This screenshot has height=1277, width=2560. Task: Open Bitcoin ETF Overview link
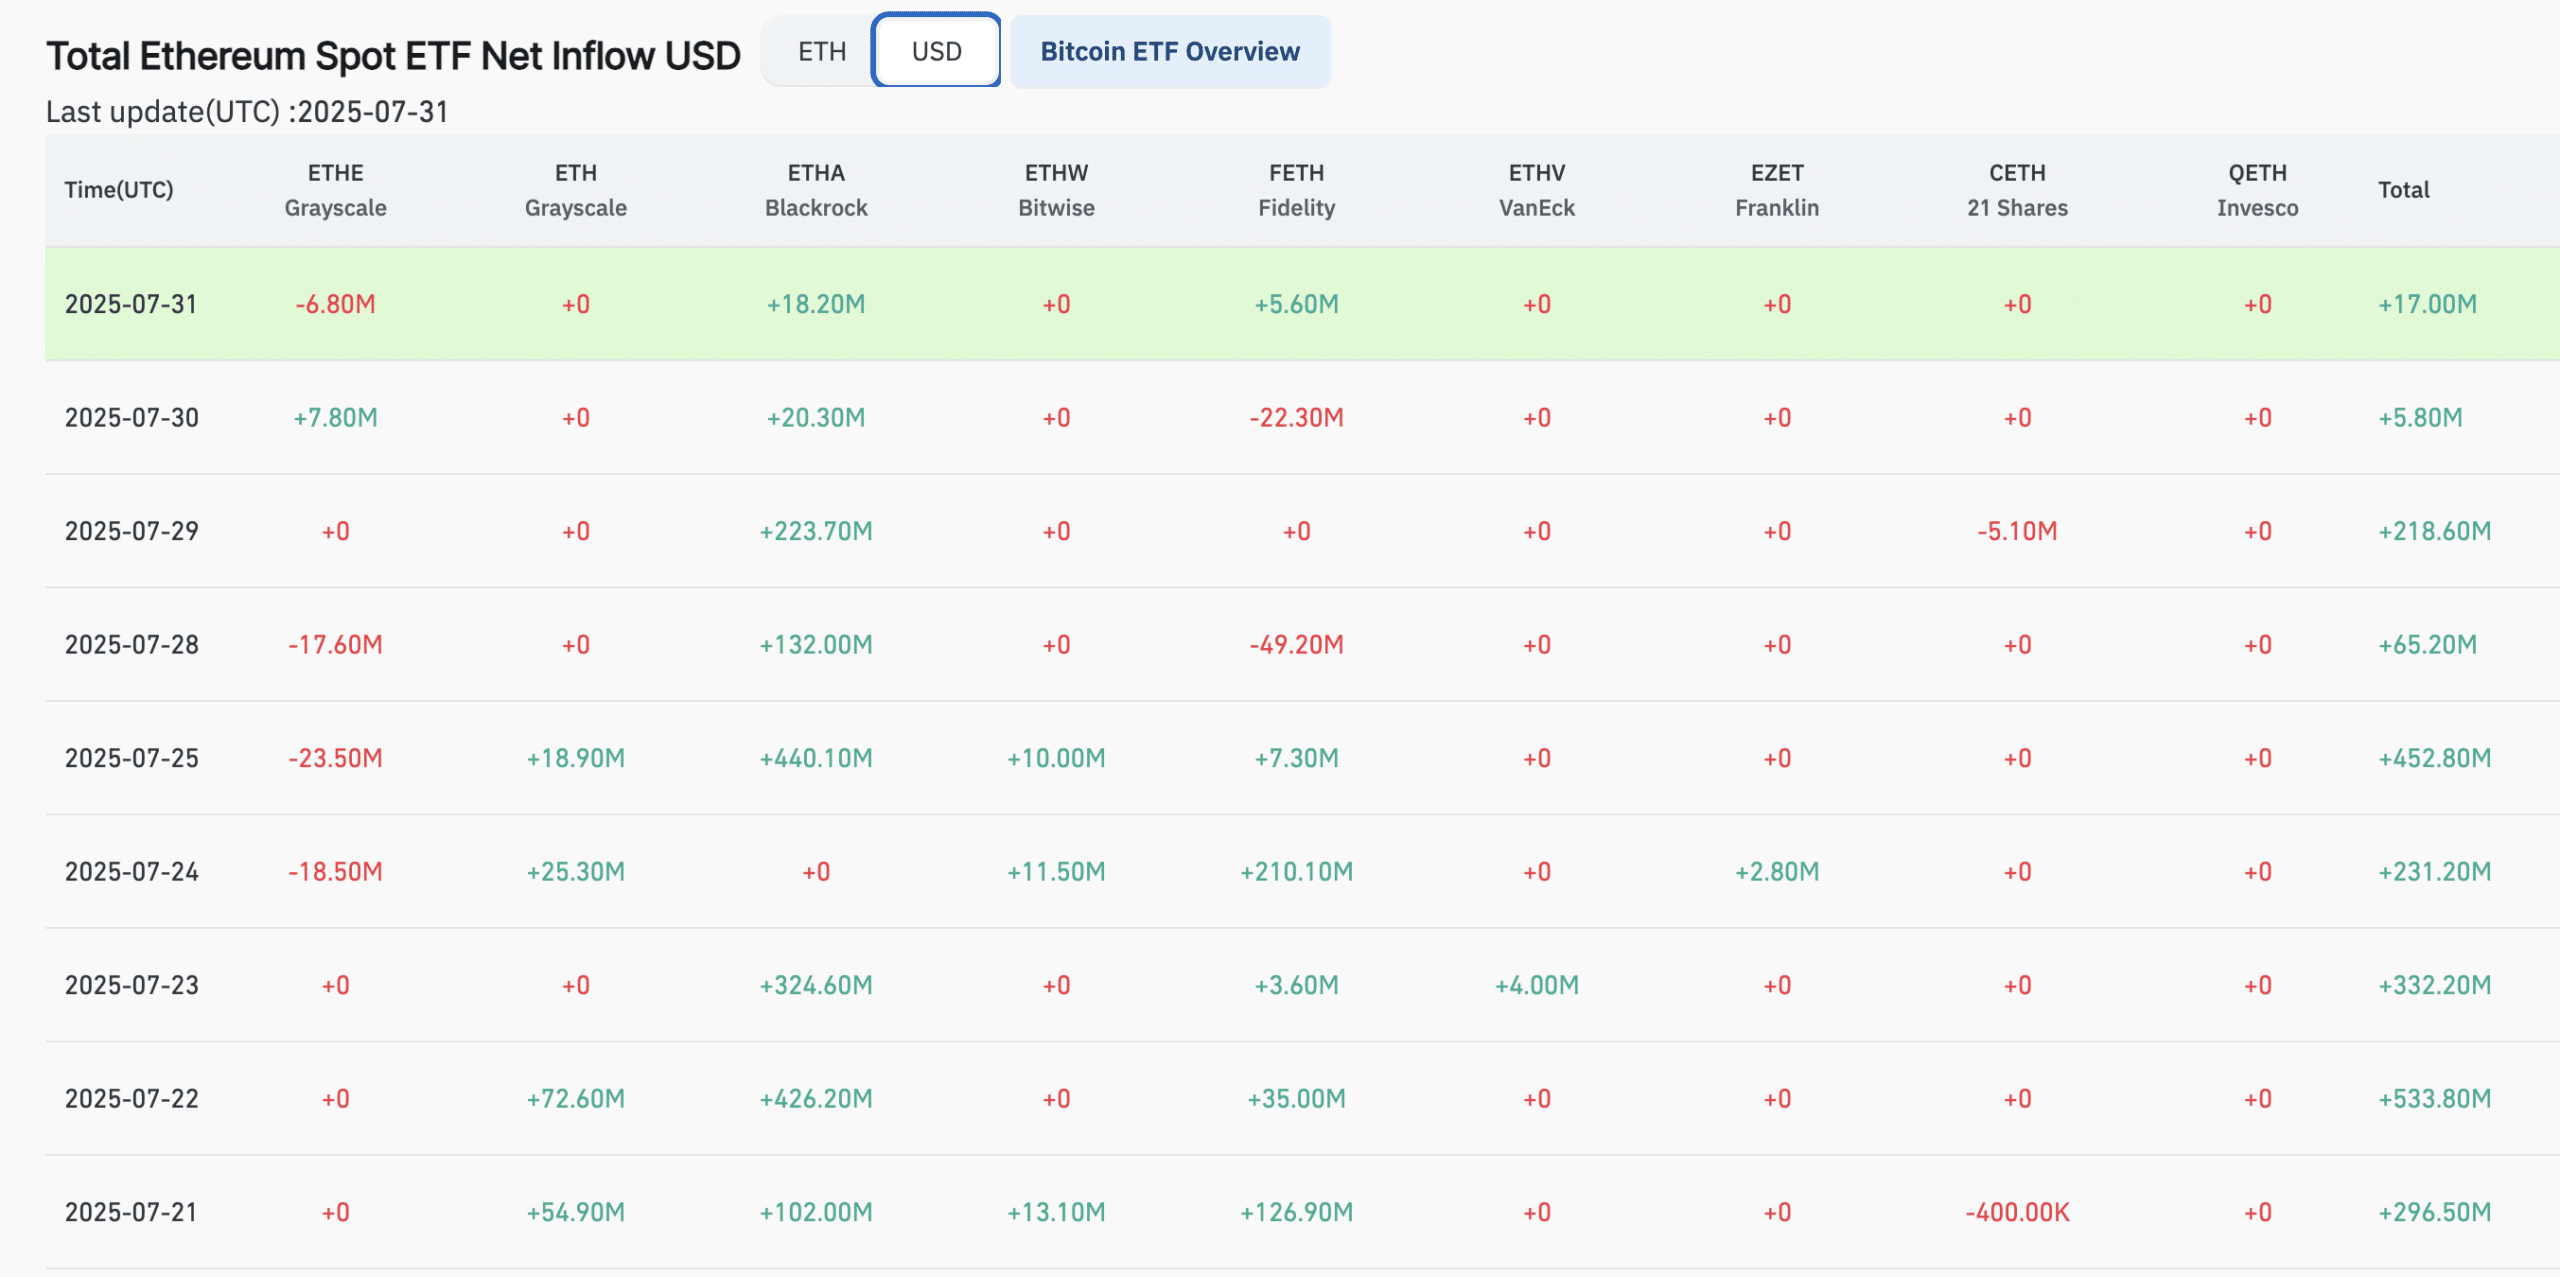pos(1169,51)
